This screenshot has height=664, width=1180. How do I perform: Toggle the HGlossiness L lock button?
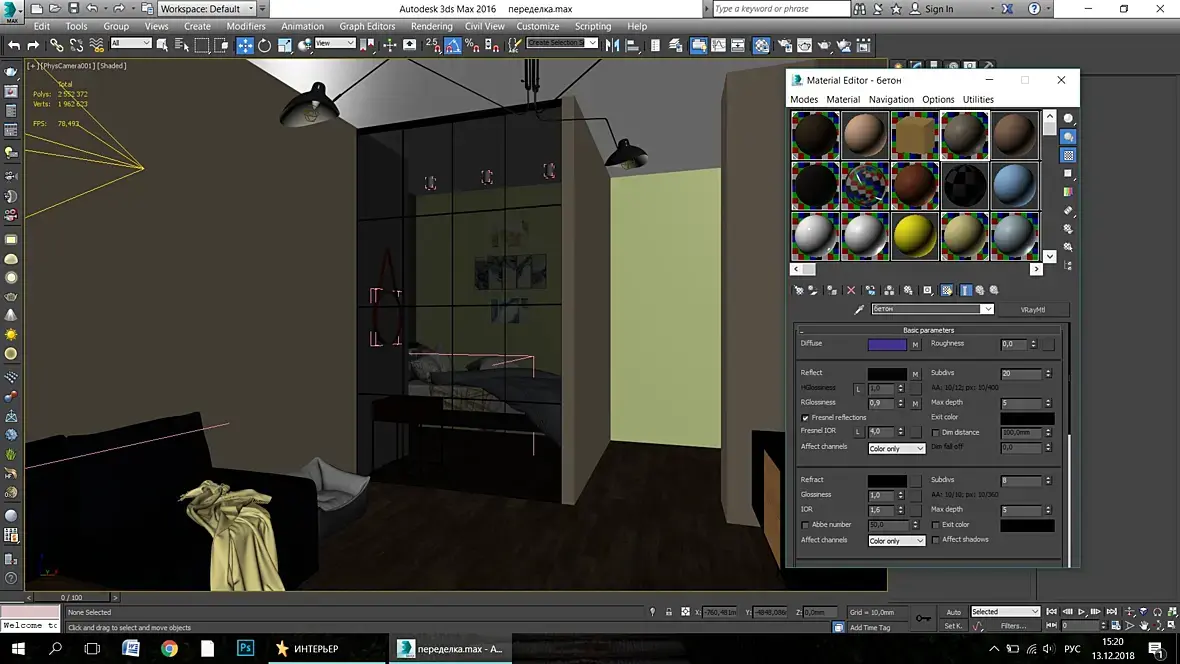coord(858,388)
